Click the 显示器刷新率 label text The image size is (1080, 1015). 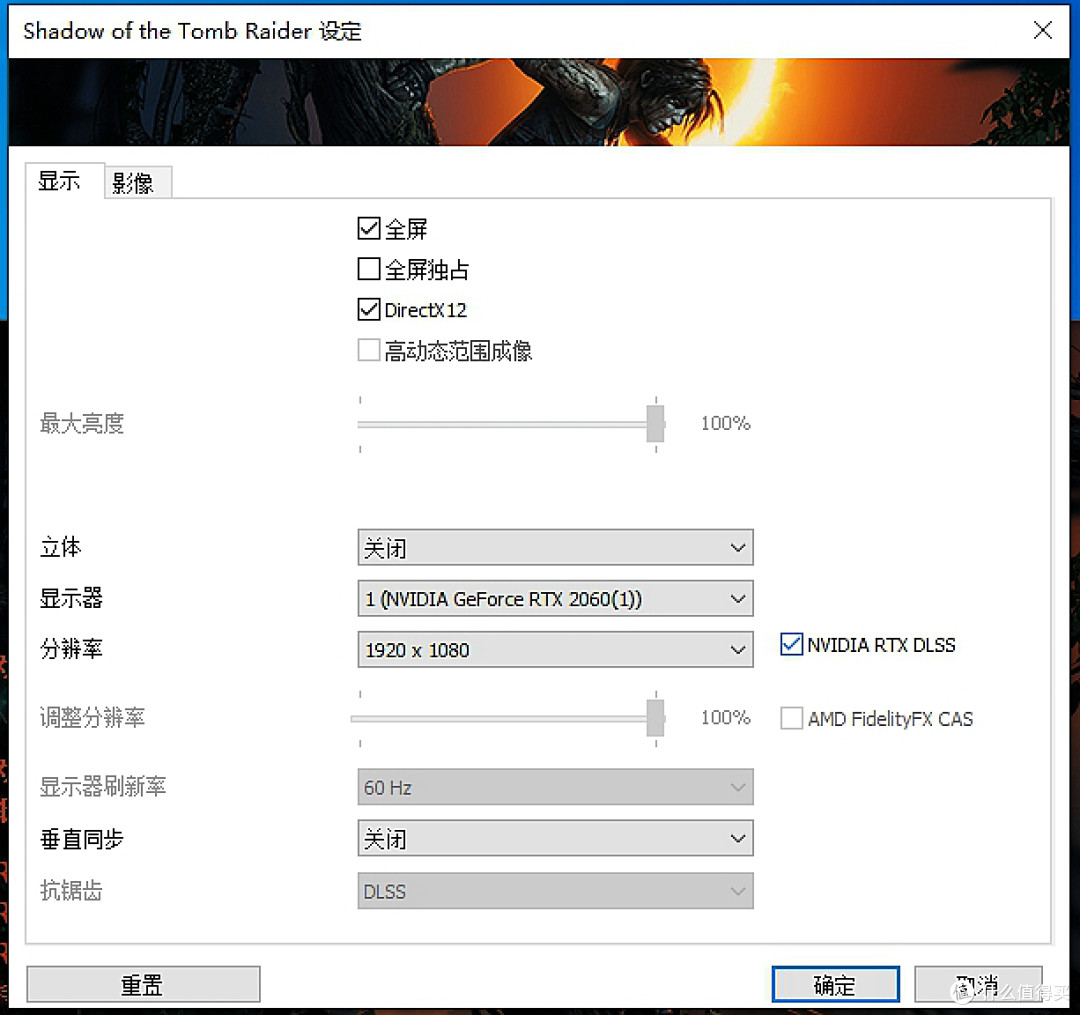[x=103, y=786]
